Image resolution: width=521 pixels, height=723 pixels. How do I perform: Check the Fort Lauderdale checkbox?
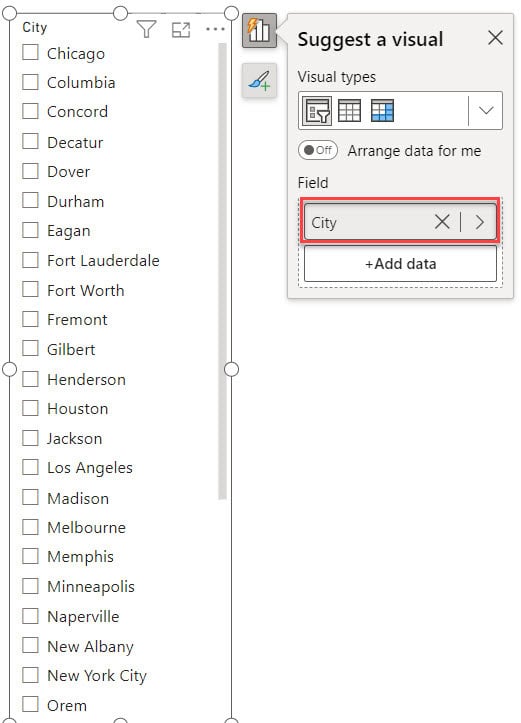tap(30, 260)
